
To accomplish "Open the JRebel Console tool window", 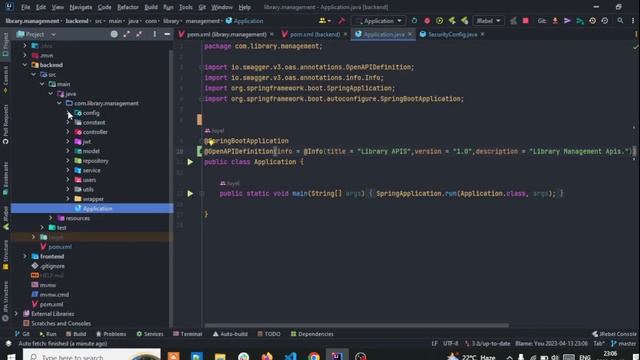I will pos(614,334).
